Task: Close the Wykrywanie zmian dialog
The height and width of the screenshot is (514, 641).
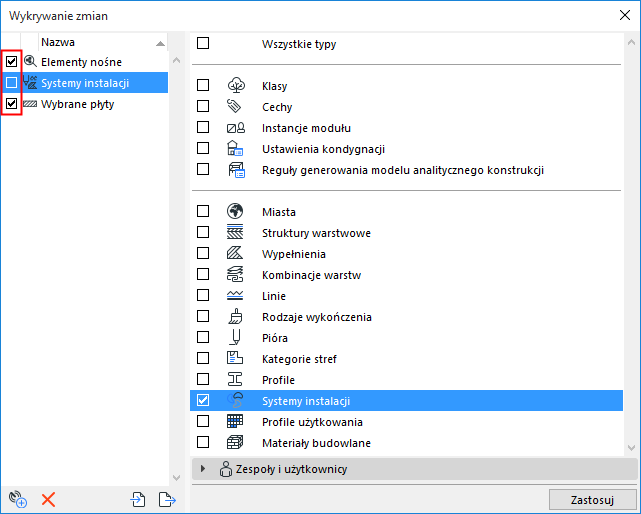Action: [x=625, y=16]
